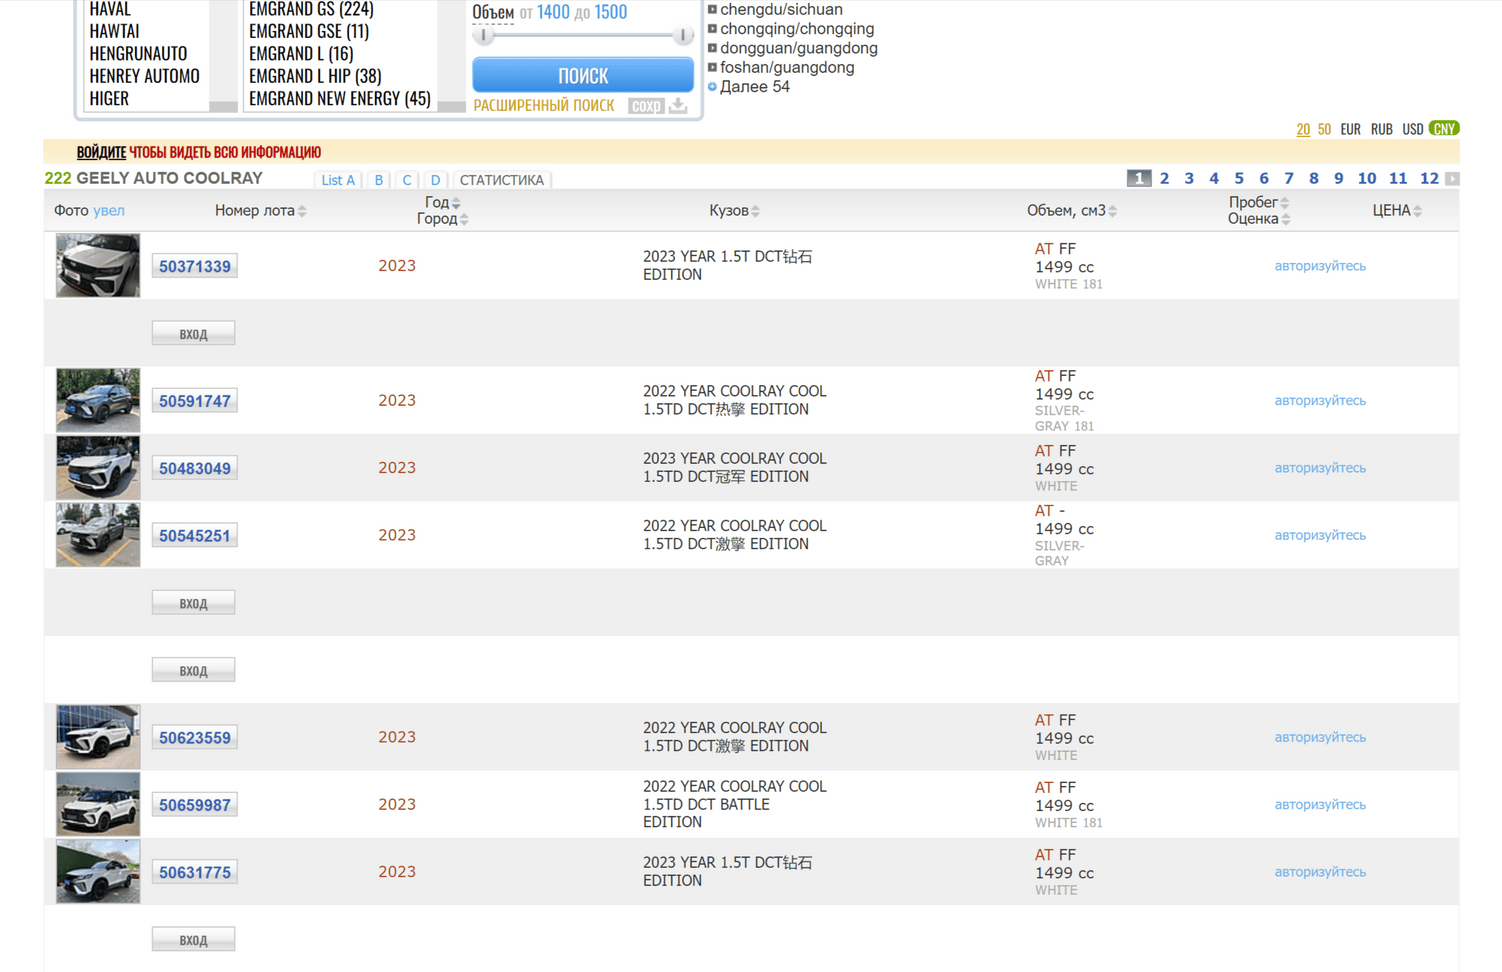This screenshot has height=972, width=1502.
Task: Go to results page 12
Action: 1429,179
